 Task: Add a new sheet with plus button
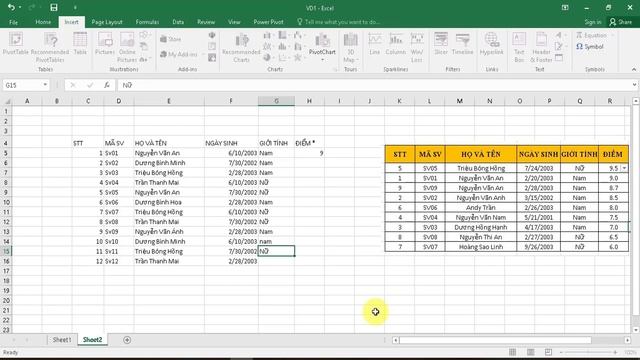(x=127, y=340)
